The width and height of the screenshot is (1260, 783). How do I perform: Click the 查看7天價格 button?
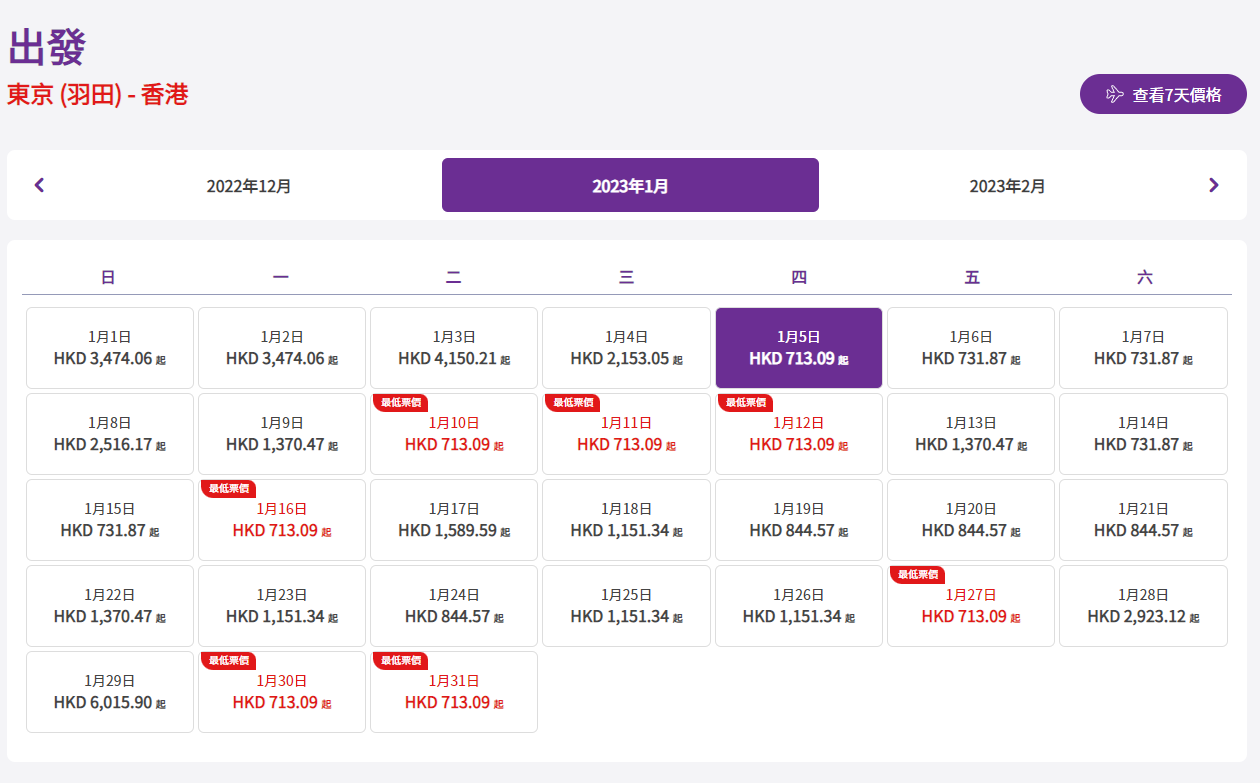point(1163,95)
